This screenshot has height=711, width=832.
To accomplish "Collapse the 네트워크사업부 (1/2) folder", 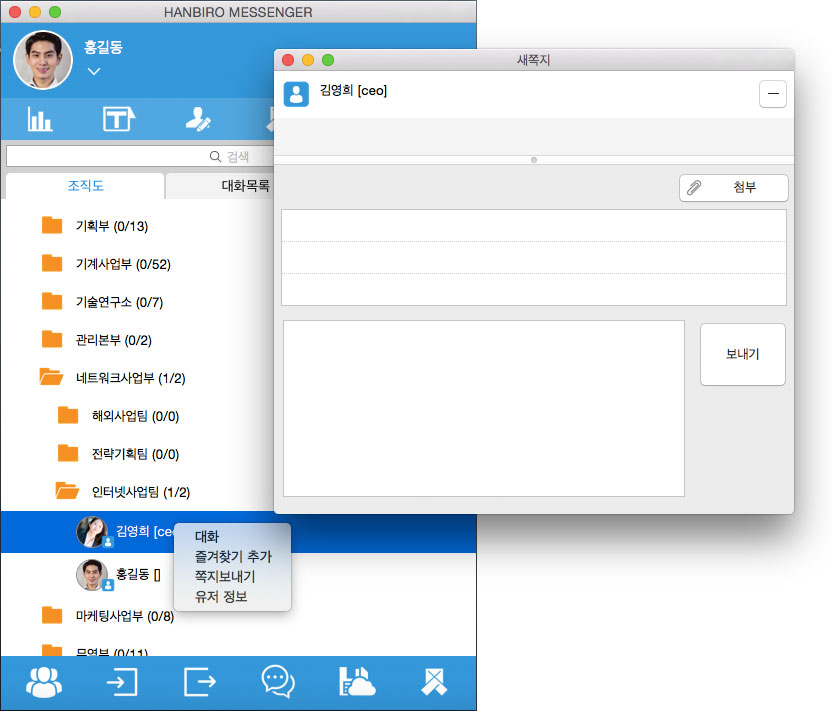I will (x=51, y=377).
